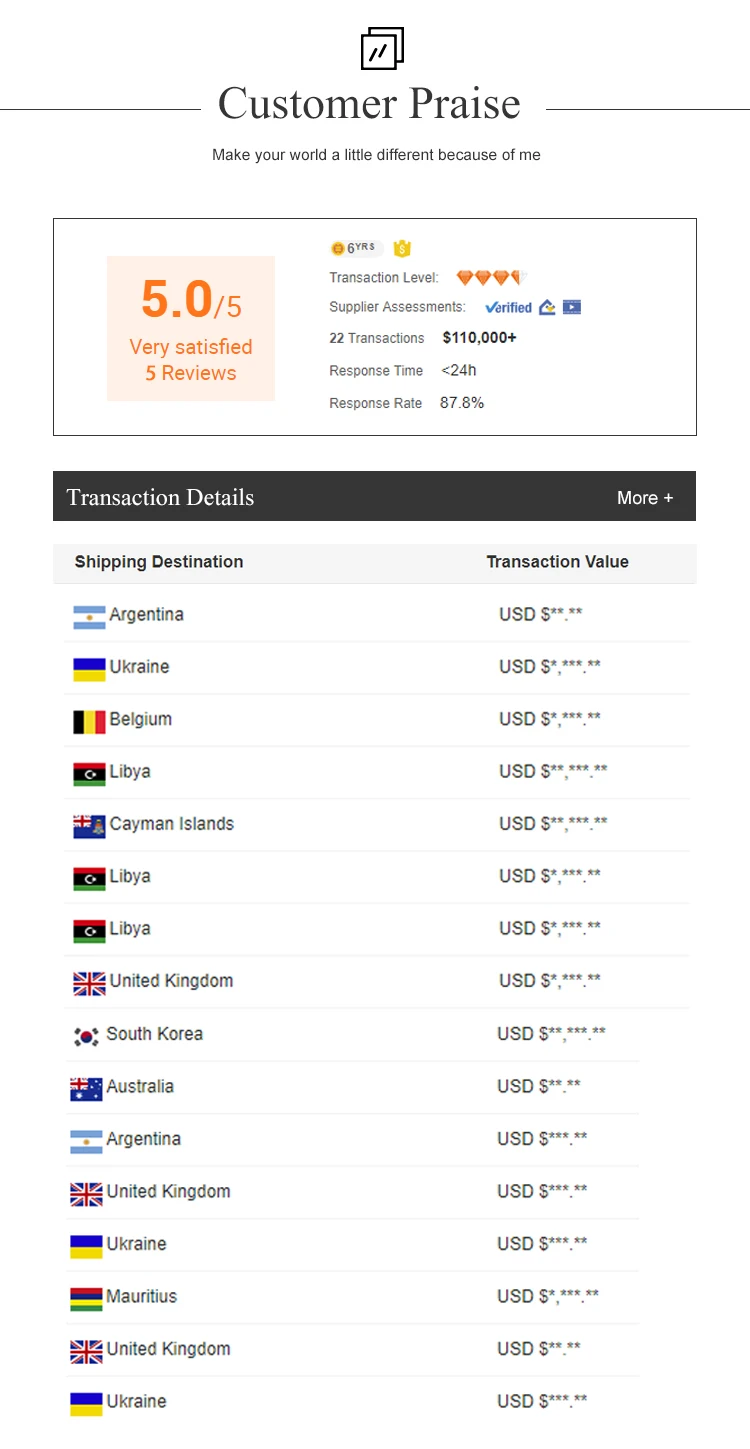Click the Mauritius transaction value
Viewport: 750px width, 1449px height.
(x=548, y=1296)
